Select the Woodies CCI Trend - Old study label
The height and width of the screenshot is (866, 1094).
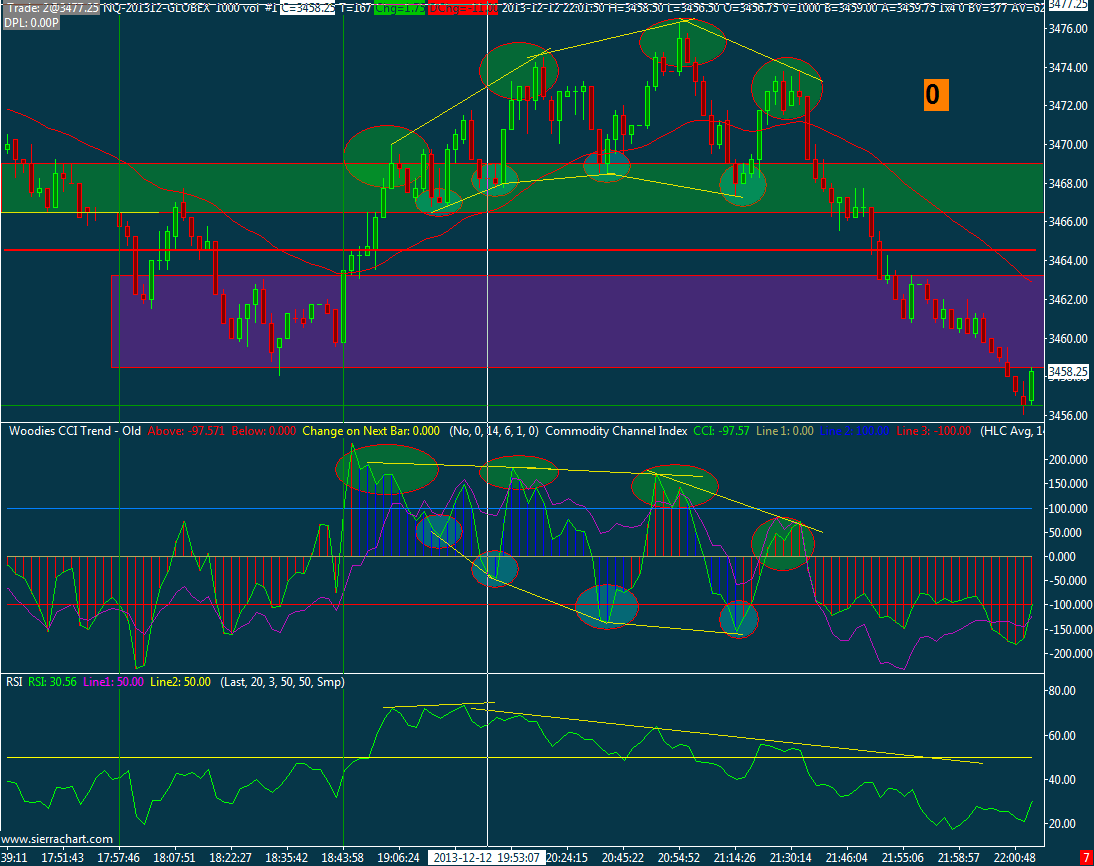(75, 431)
